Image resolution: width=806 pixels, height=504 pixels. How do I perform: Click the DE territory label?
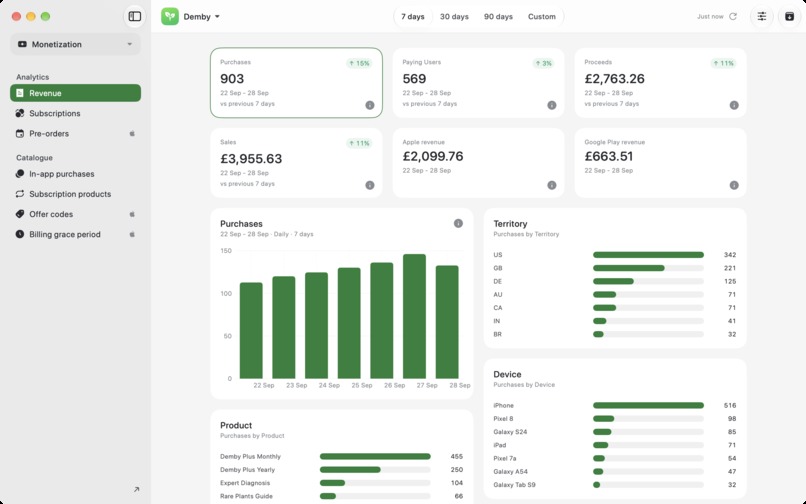498,281
